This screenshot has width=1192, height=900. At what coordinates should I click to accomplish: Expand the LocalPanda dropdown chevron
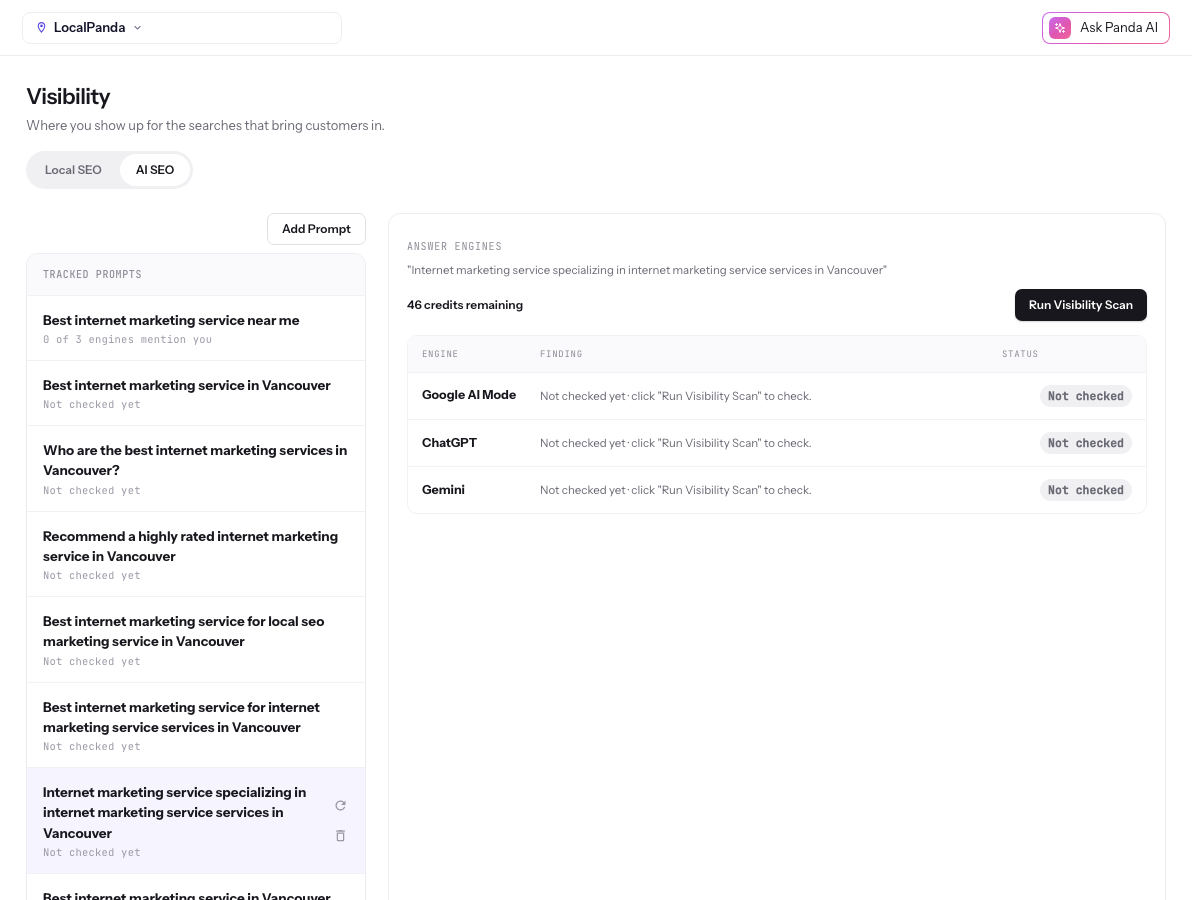[138, 27]
